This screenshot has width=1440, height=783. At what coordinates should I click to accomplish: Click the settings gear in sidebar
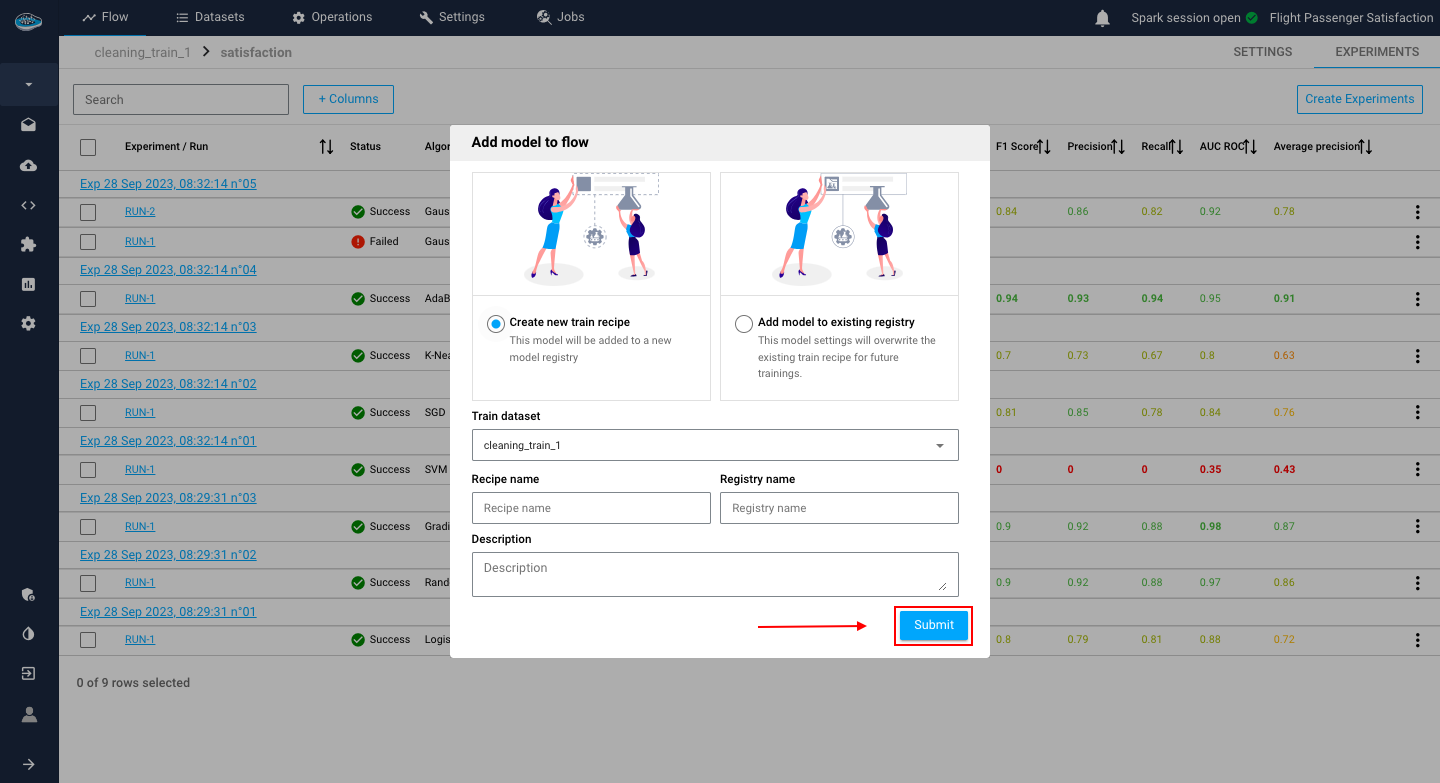(29, 323)
